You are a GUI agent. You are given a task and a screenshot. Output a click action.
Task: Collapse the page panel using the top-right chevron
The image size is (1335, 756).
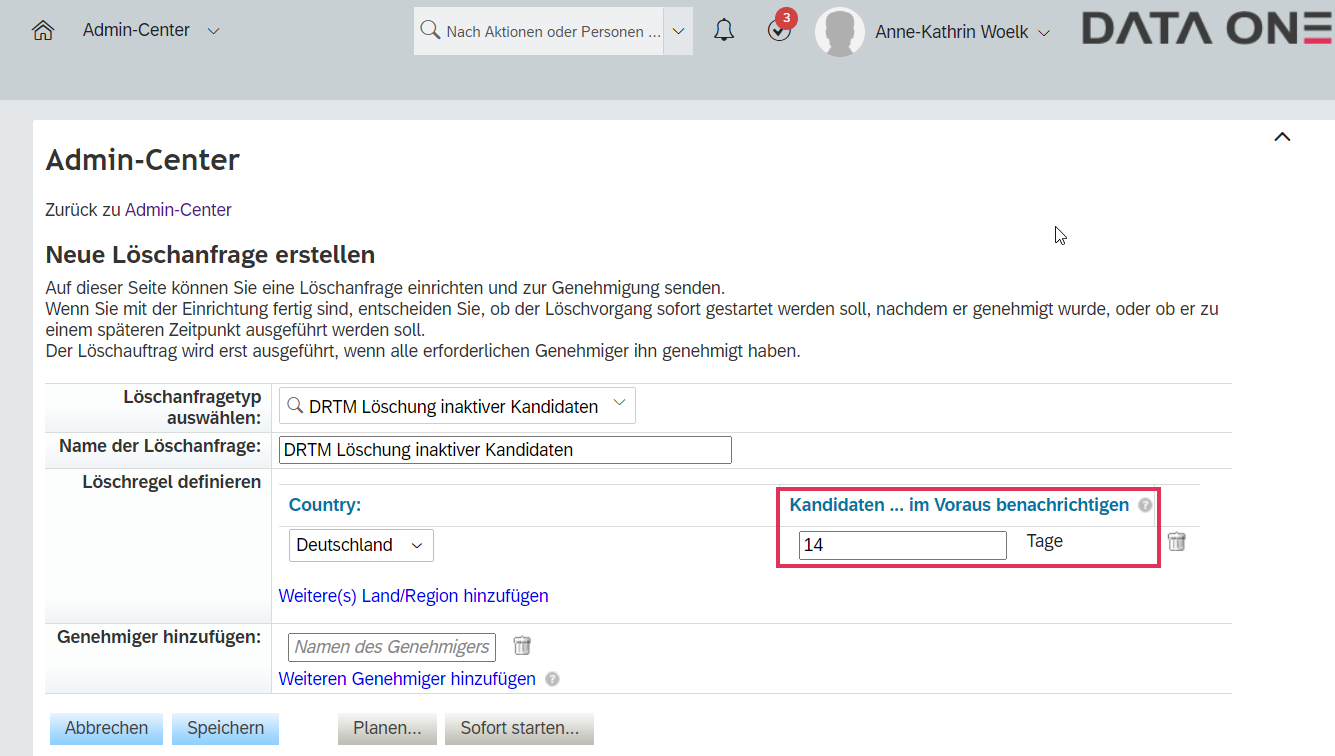(1282, 137)
